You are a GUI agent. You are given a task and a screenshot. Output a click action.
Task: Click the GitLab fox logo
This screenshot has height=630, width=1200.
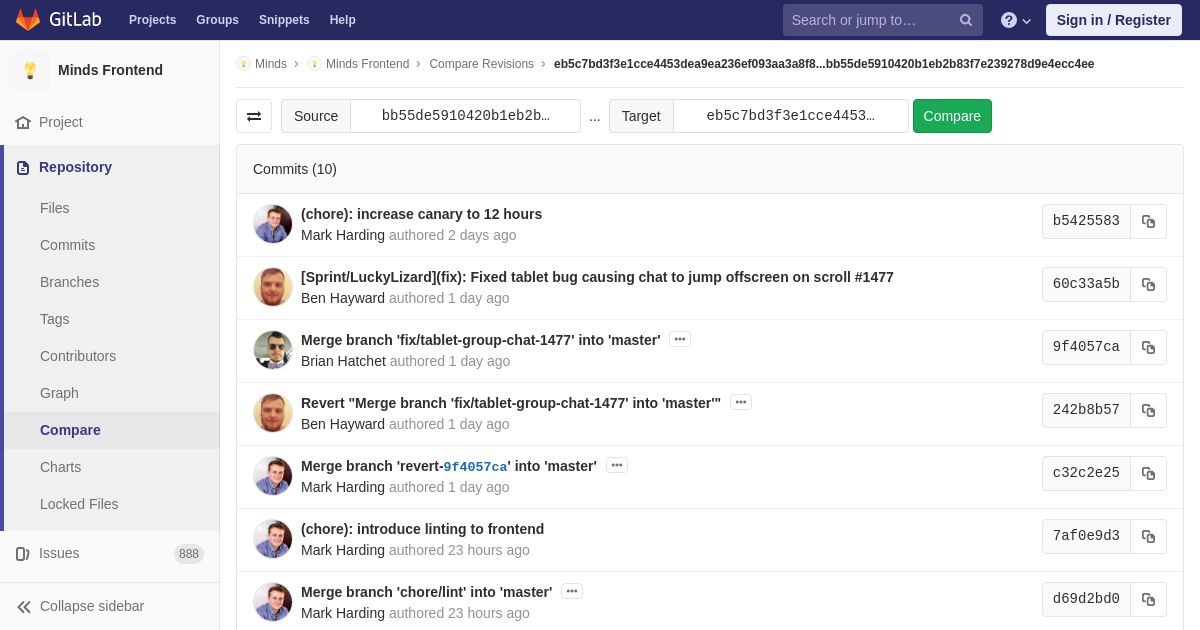(28, 20)
